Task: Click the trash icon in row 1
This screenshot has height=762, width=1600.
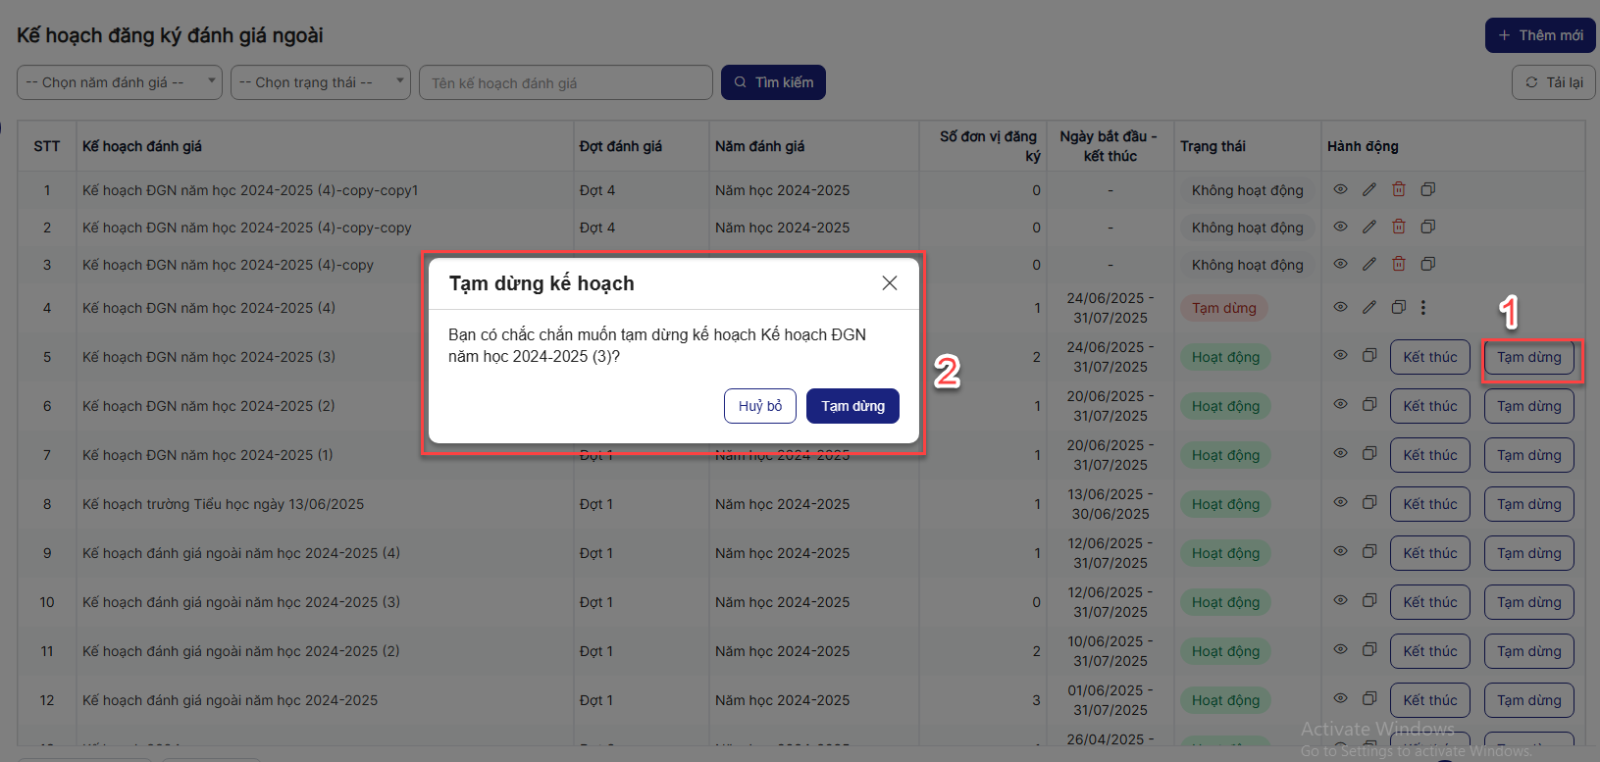Action: pyautogui.click(x=1399, y=189)
